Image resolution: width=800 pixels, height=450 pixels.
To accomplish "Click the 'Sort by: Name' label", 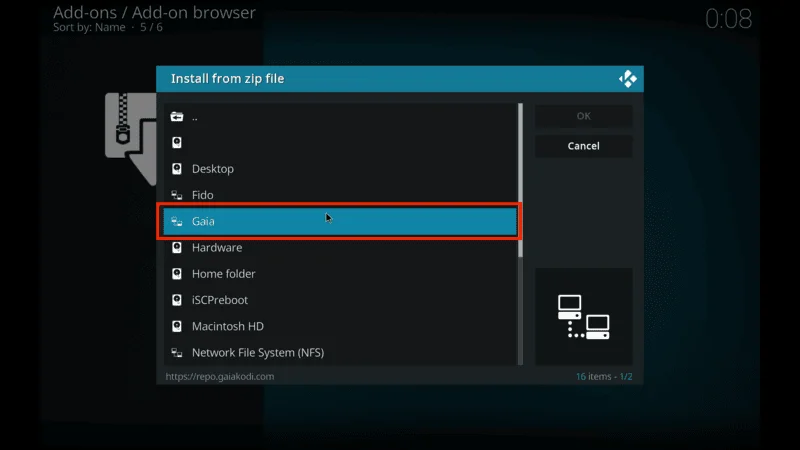I will tap(89, 28).
